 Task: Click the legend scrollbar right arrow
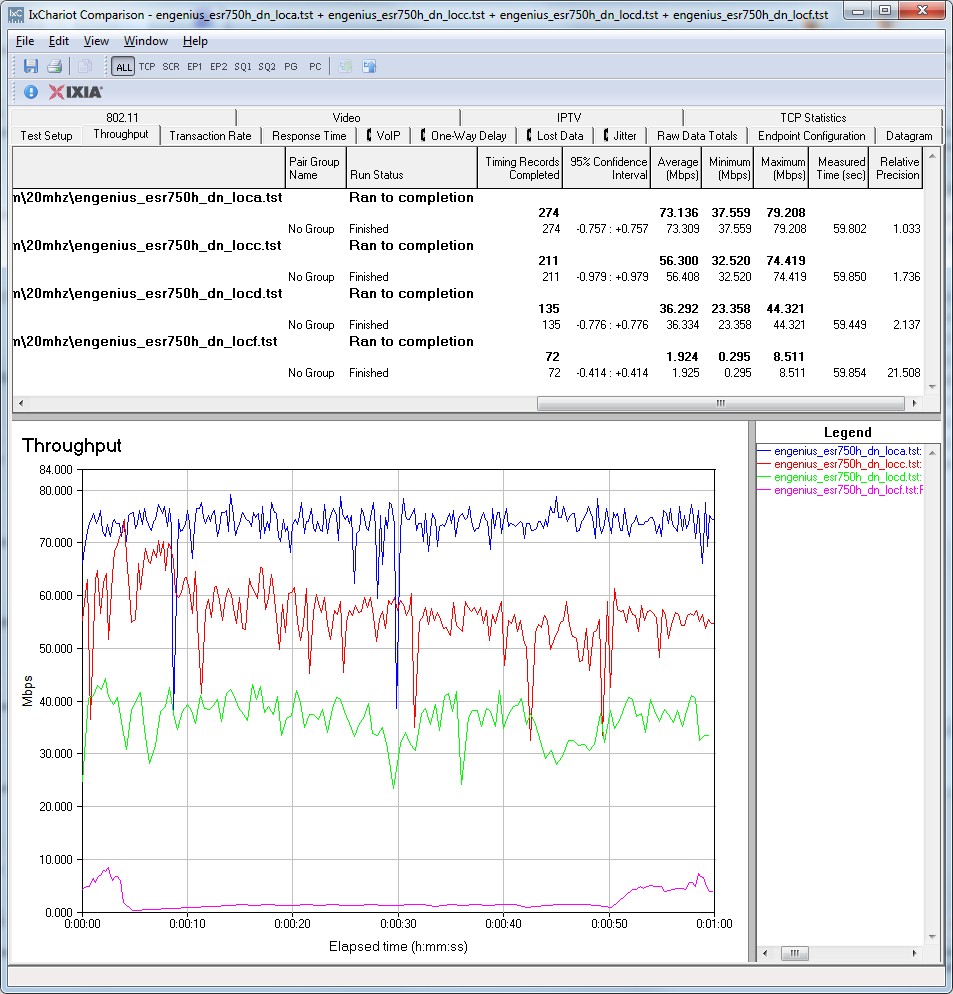point(914,953)
